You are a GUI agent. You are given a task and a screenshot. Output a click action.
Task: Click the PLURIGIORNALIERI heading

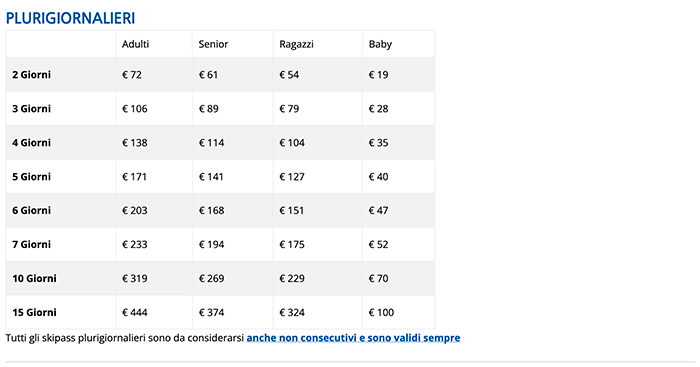pos(70,18)
